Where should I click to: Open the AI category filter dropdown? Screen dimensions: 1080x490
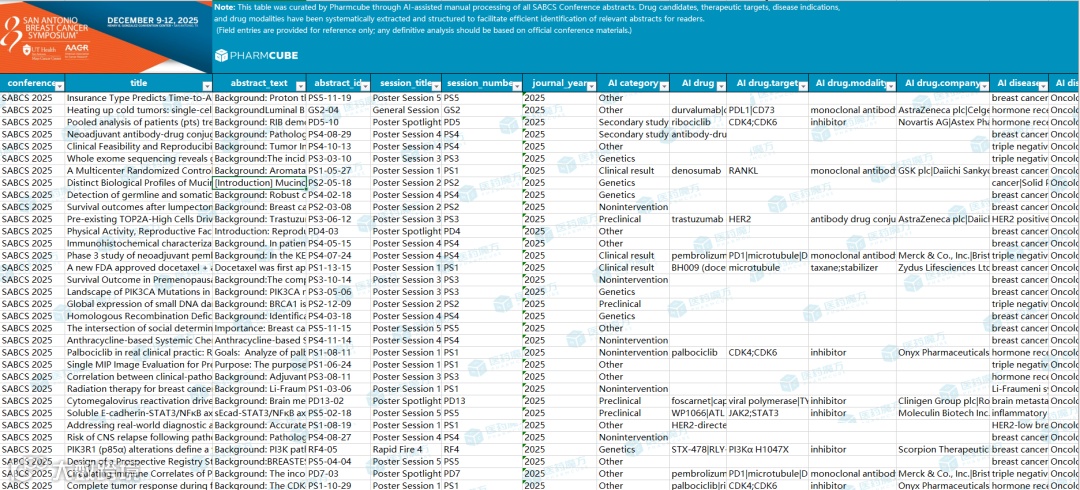coord(664,86)
